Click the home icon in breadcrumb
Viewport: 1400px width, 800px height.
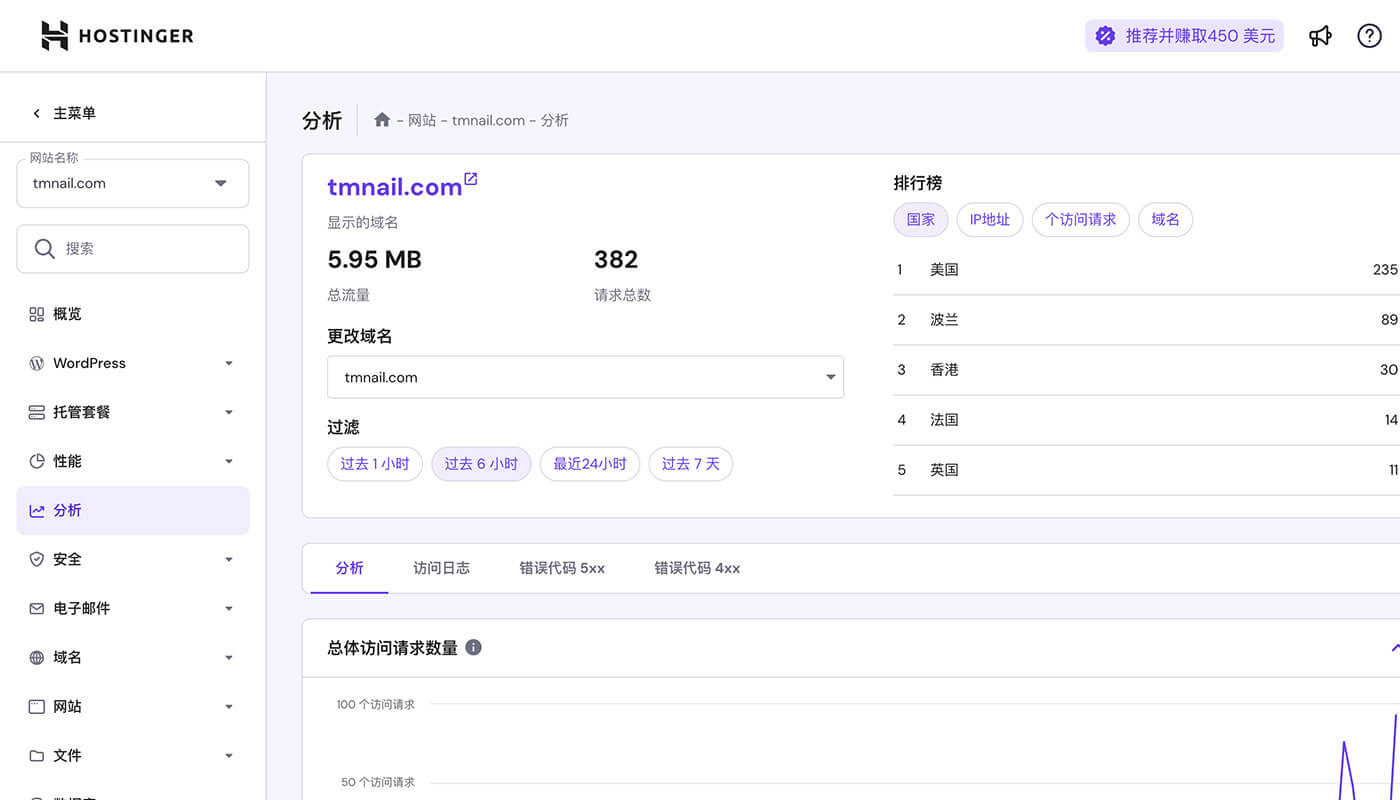382,120
